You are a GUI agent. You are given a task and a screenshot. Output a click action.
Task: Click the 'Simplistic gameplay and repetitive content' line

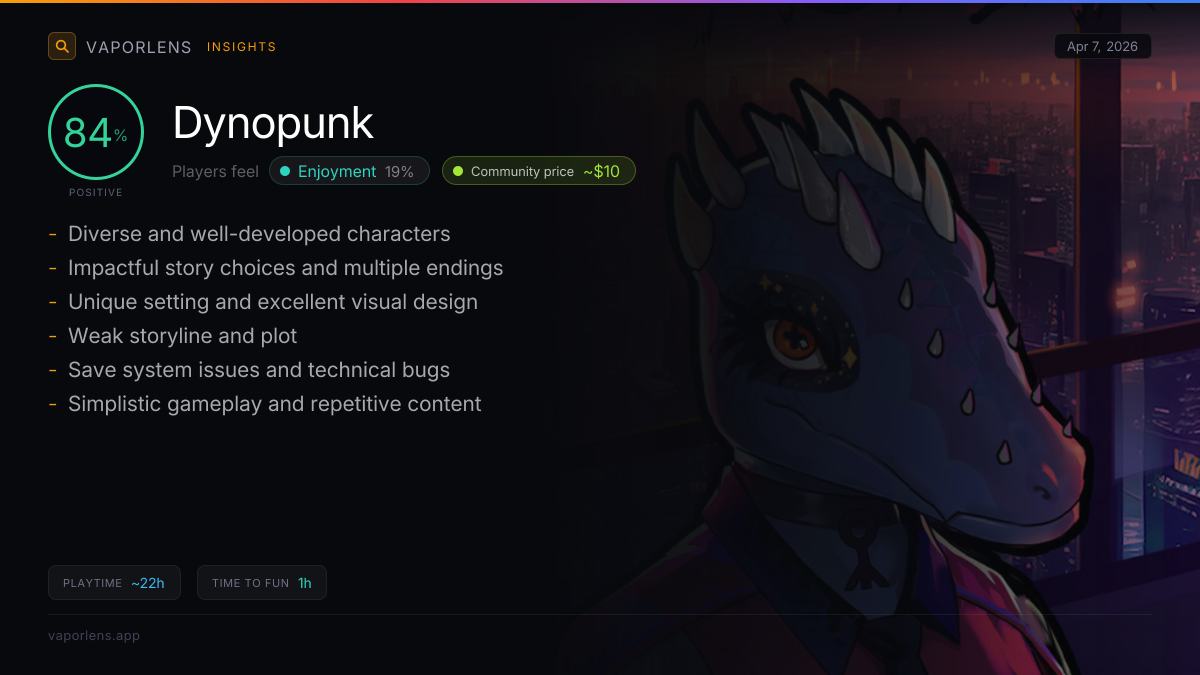click(275, 404)
